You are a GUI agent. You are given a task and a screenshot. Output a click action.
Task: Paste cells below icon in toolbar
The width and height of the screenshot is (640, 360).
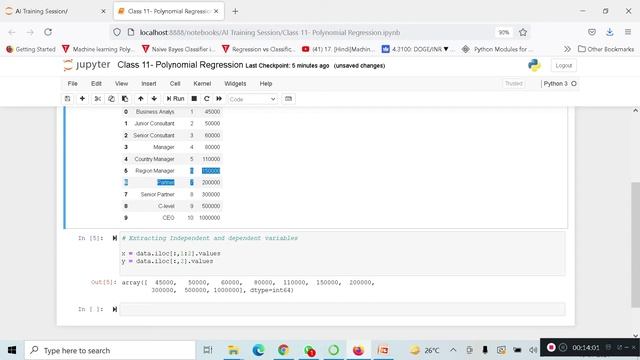[125, 99]
